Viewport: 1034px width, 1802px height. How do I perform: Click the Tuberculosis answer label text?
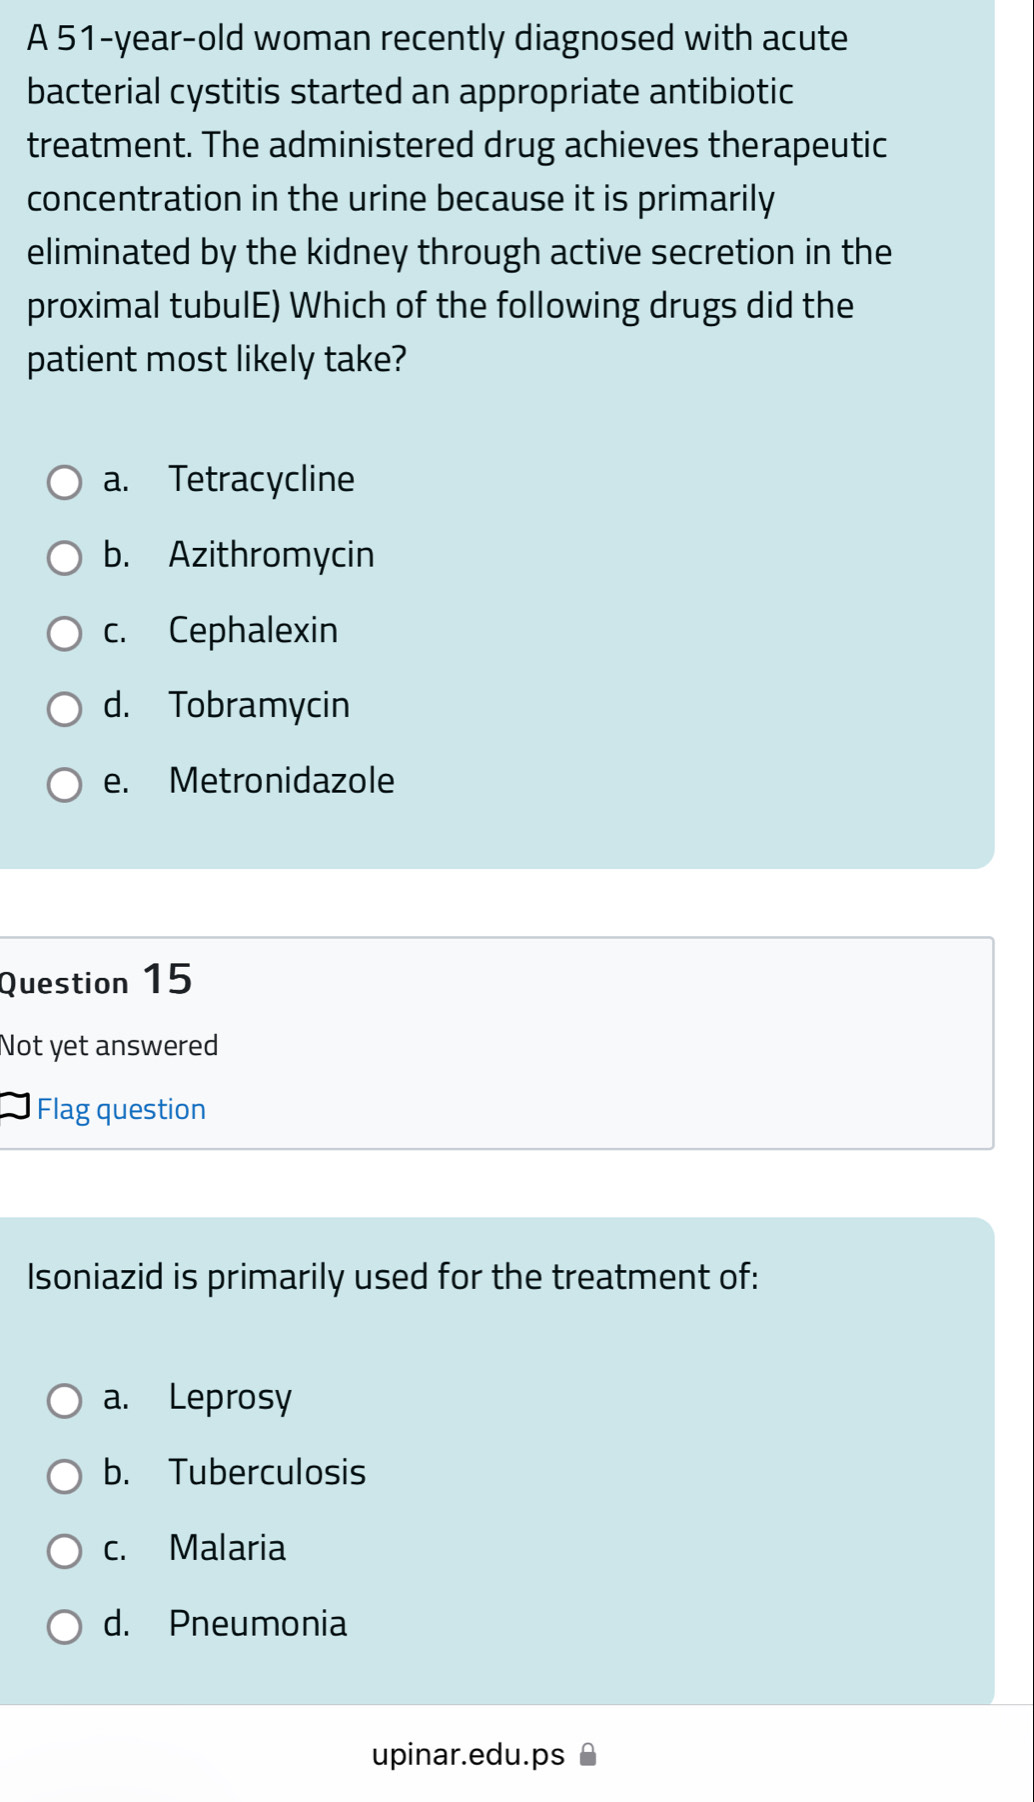(267, 1472)
